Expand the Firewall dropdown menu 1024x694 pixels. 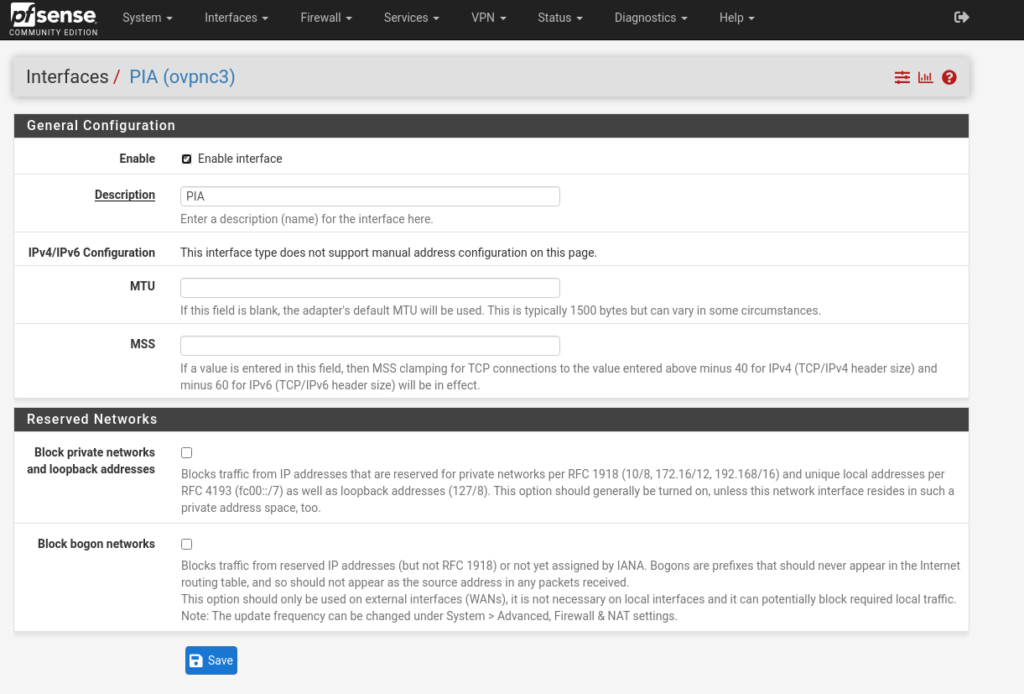[326, 18]
